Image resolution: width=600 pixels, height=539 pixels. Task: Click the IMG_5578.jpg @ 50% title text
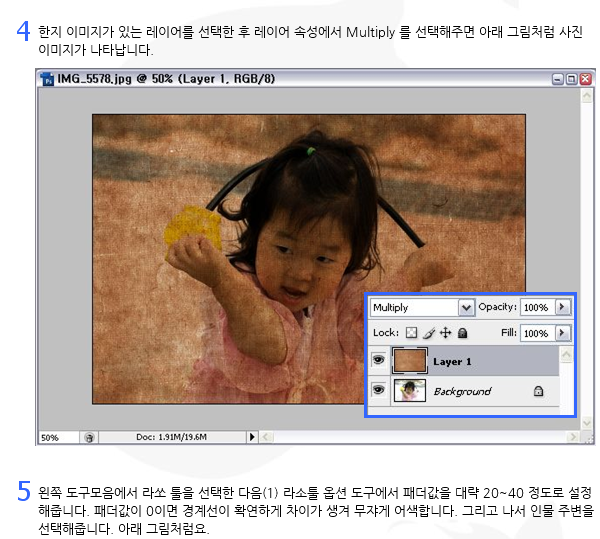(166, 79)
